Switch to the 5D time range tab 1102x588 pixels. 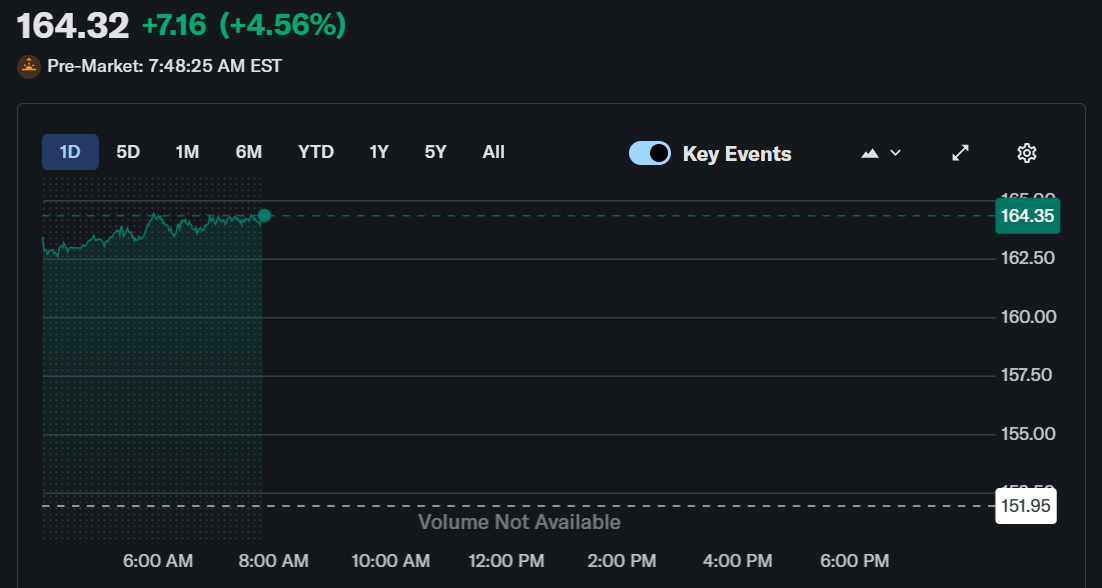(x=127, y=151)
